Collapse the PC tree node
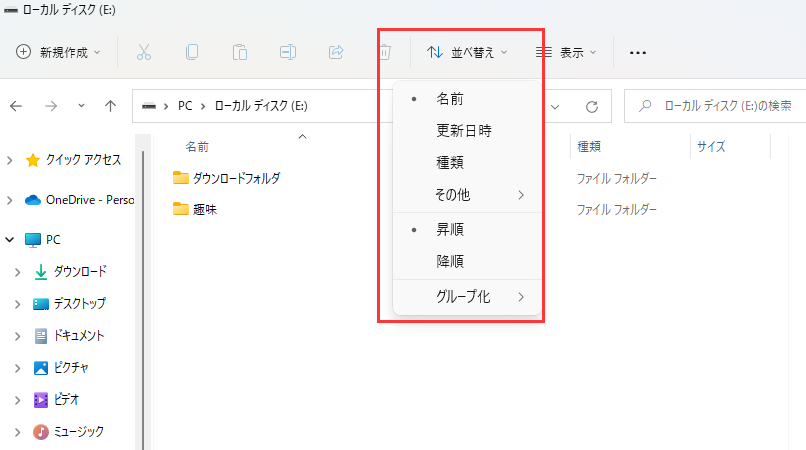This screenshot has height=450, width=806. click(10, 240)
